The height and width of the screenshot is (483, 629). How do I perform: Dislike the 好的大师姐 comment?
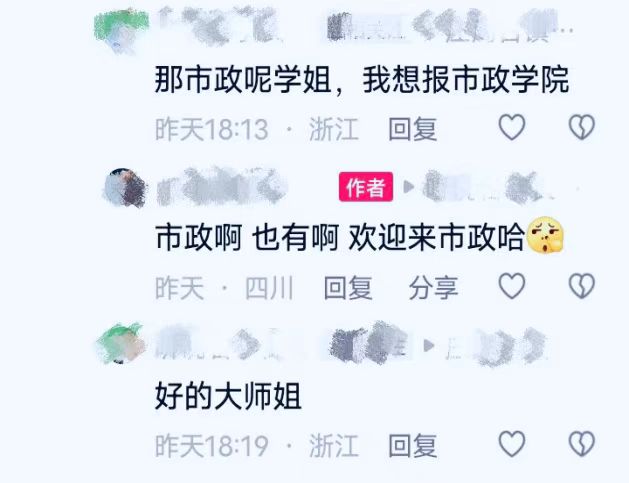coord(582,444)
